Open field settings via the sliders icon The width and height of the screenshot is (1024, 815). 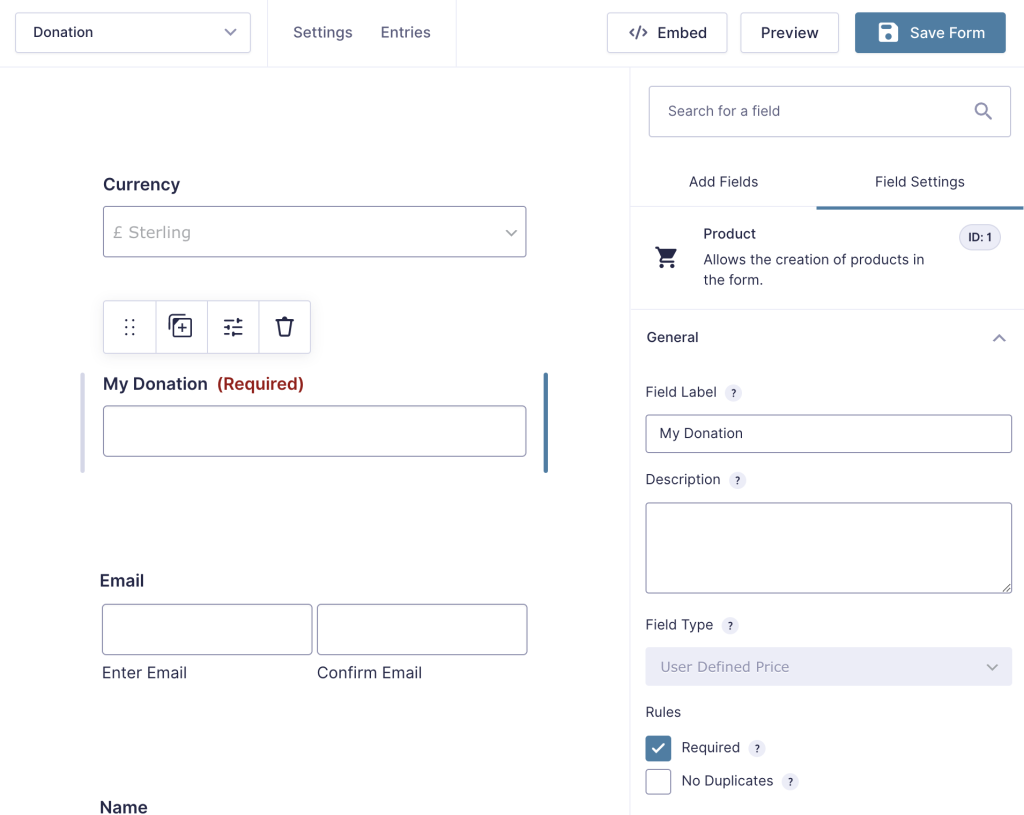pyautogui.click(x=233, y=327)
